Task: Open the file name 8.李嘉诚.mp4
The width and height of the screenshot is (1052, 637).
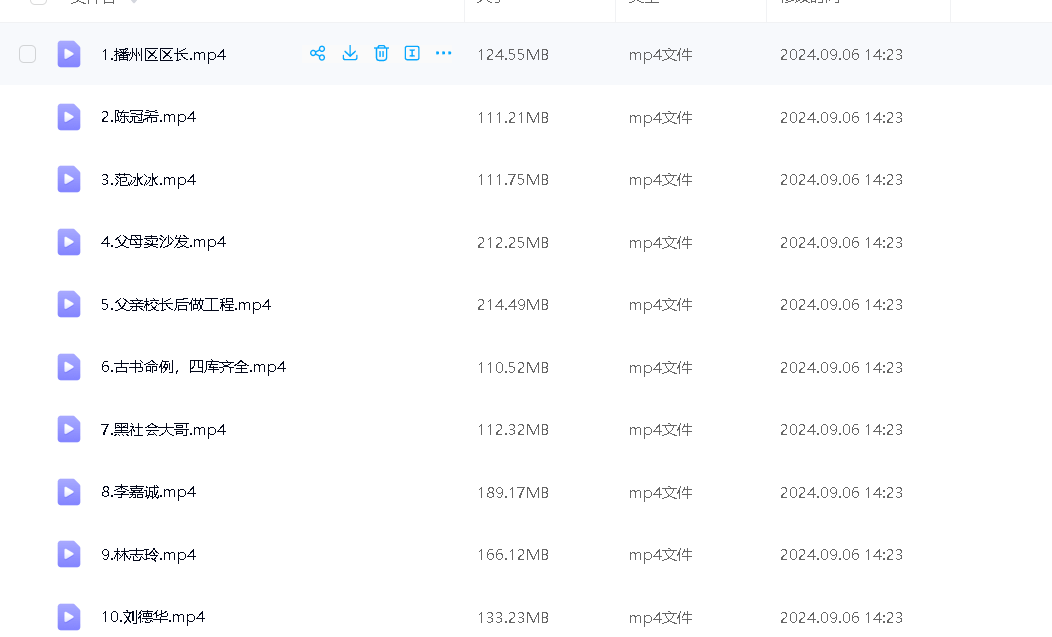Action: 148,492
